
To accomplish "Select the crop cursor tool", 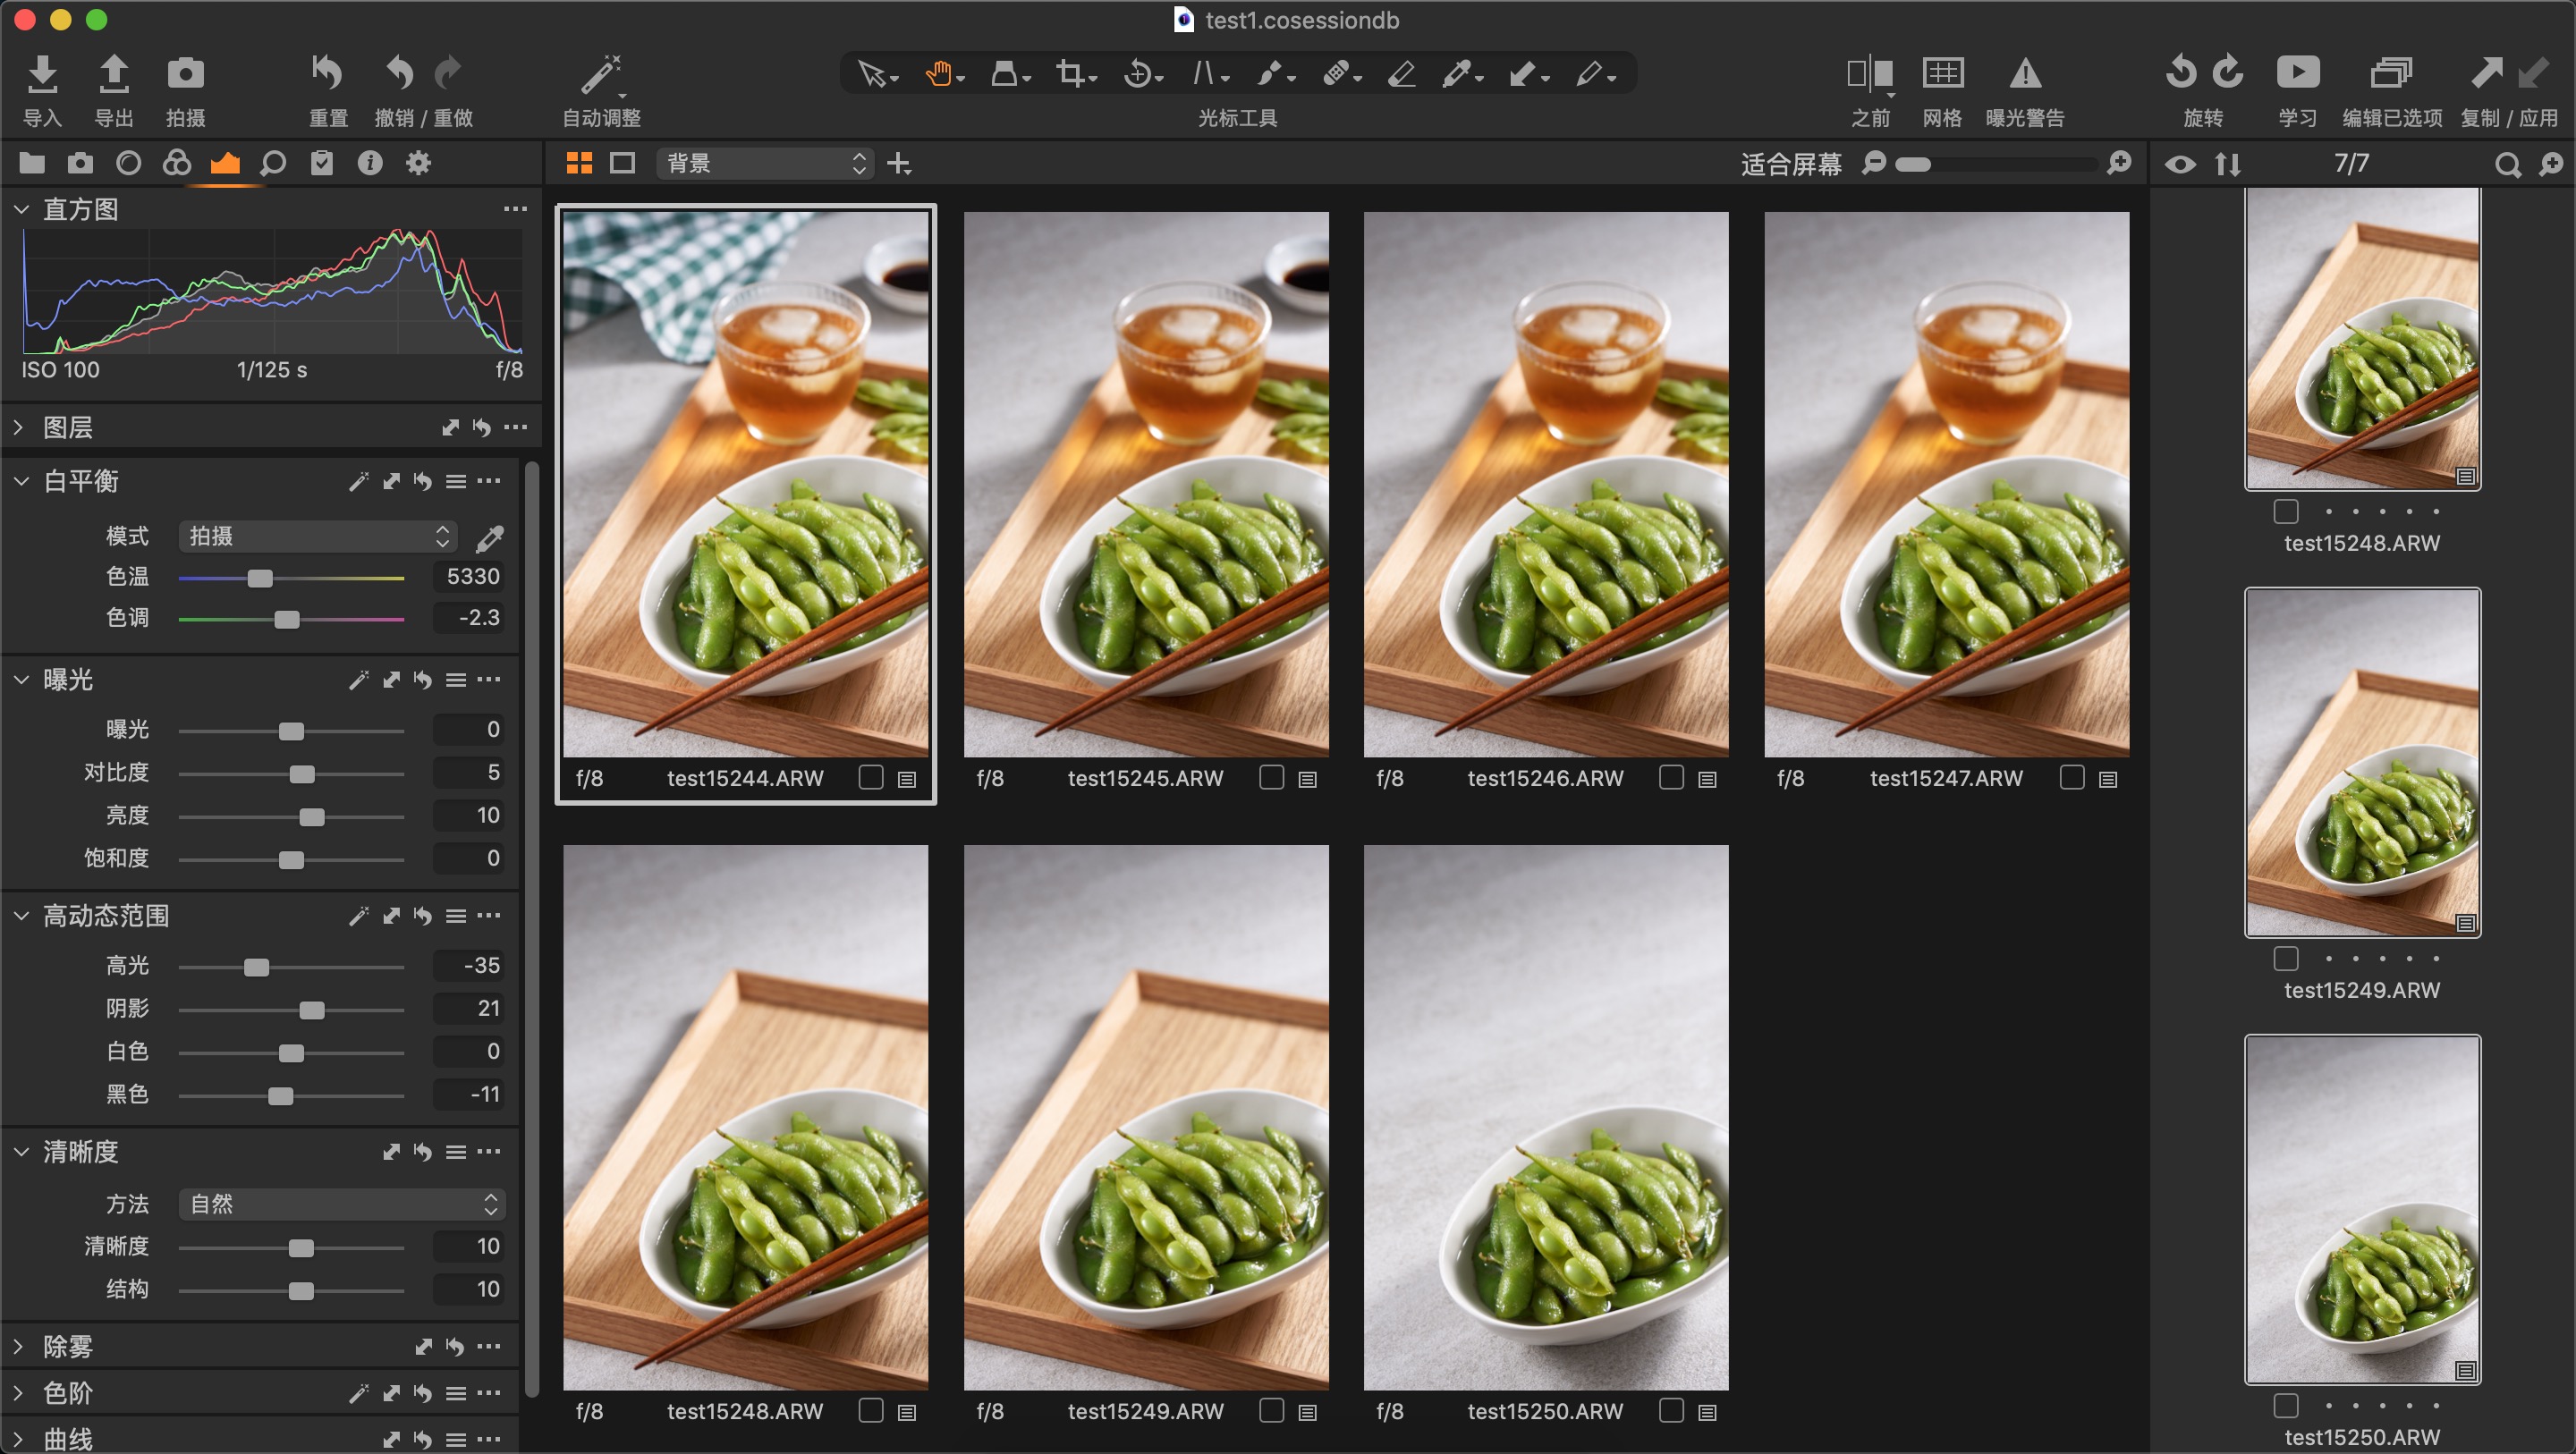I will click(x=1070, y=74).
